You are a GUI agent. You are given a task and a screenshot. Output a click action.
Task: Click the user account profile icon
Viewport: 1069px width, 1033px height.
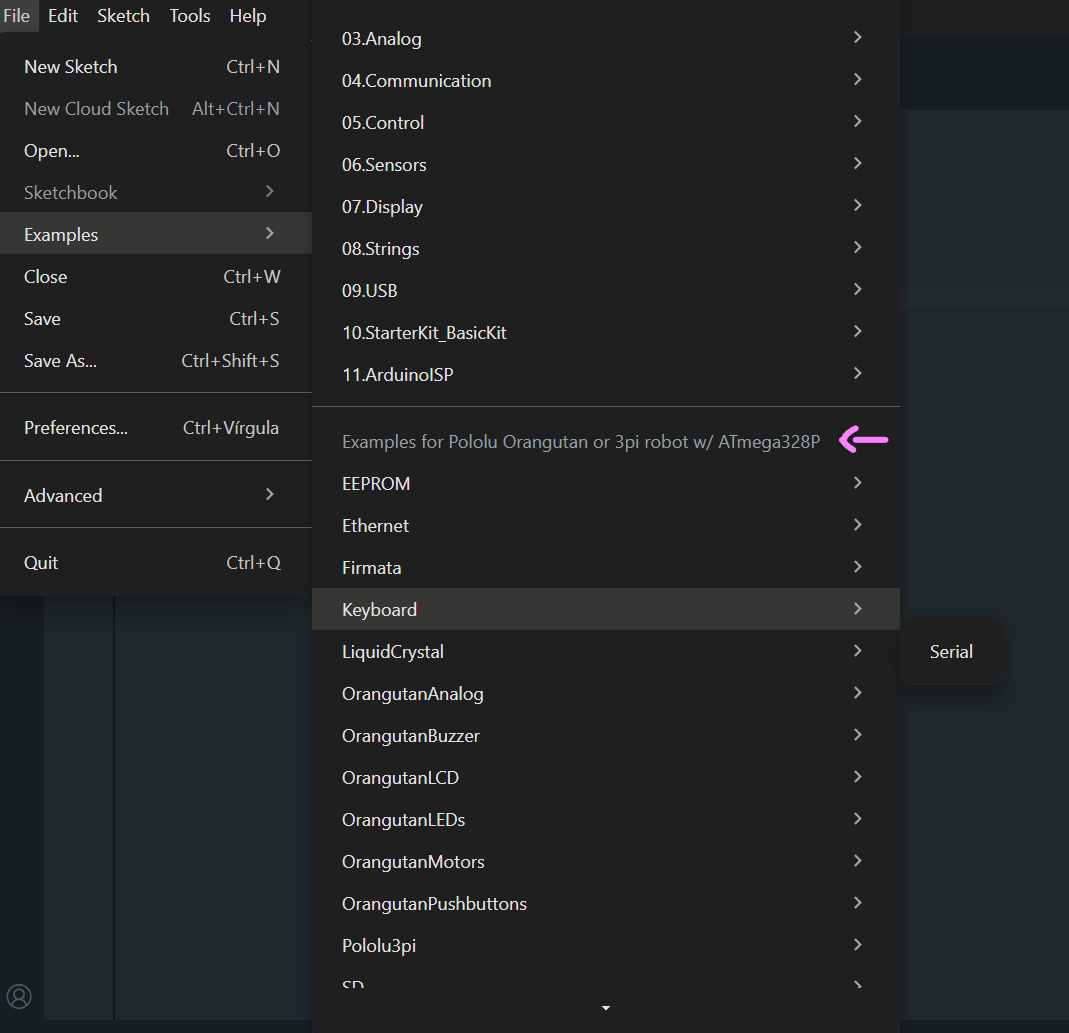click(x=19, y=996)
